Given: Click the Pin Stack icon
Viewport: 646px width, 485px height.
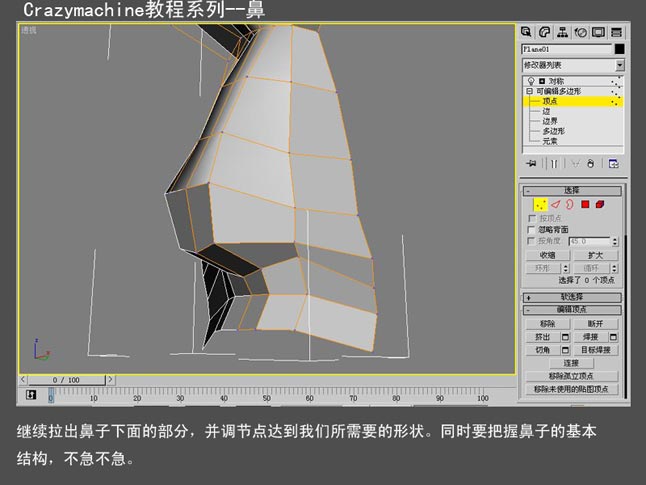Looking at the screenshot, I should tap(531, 164).
